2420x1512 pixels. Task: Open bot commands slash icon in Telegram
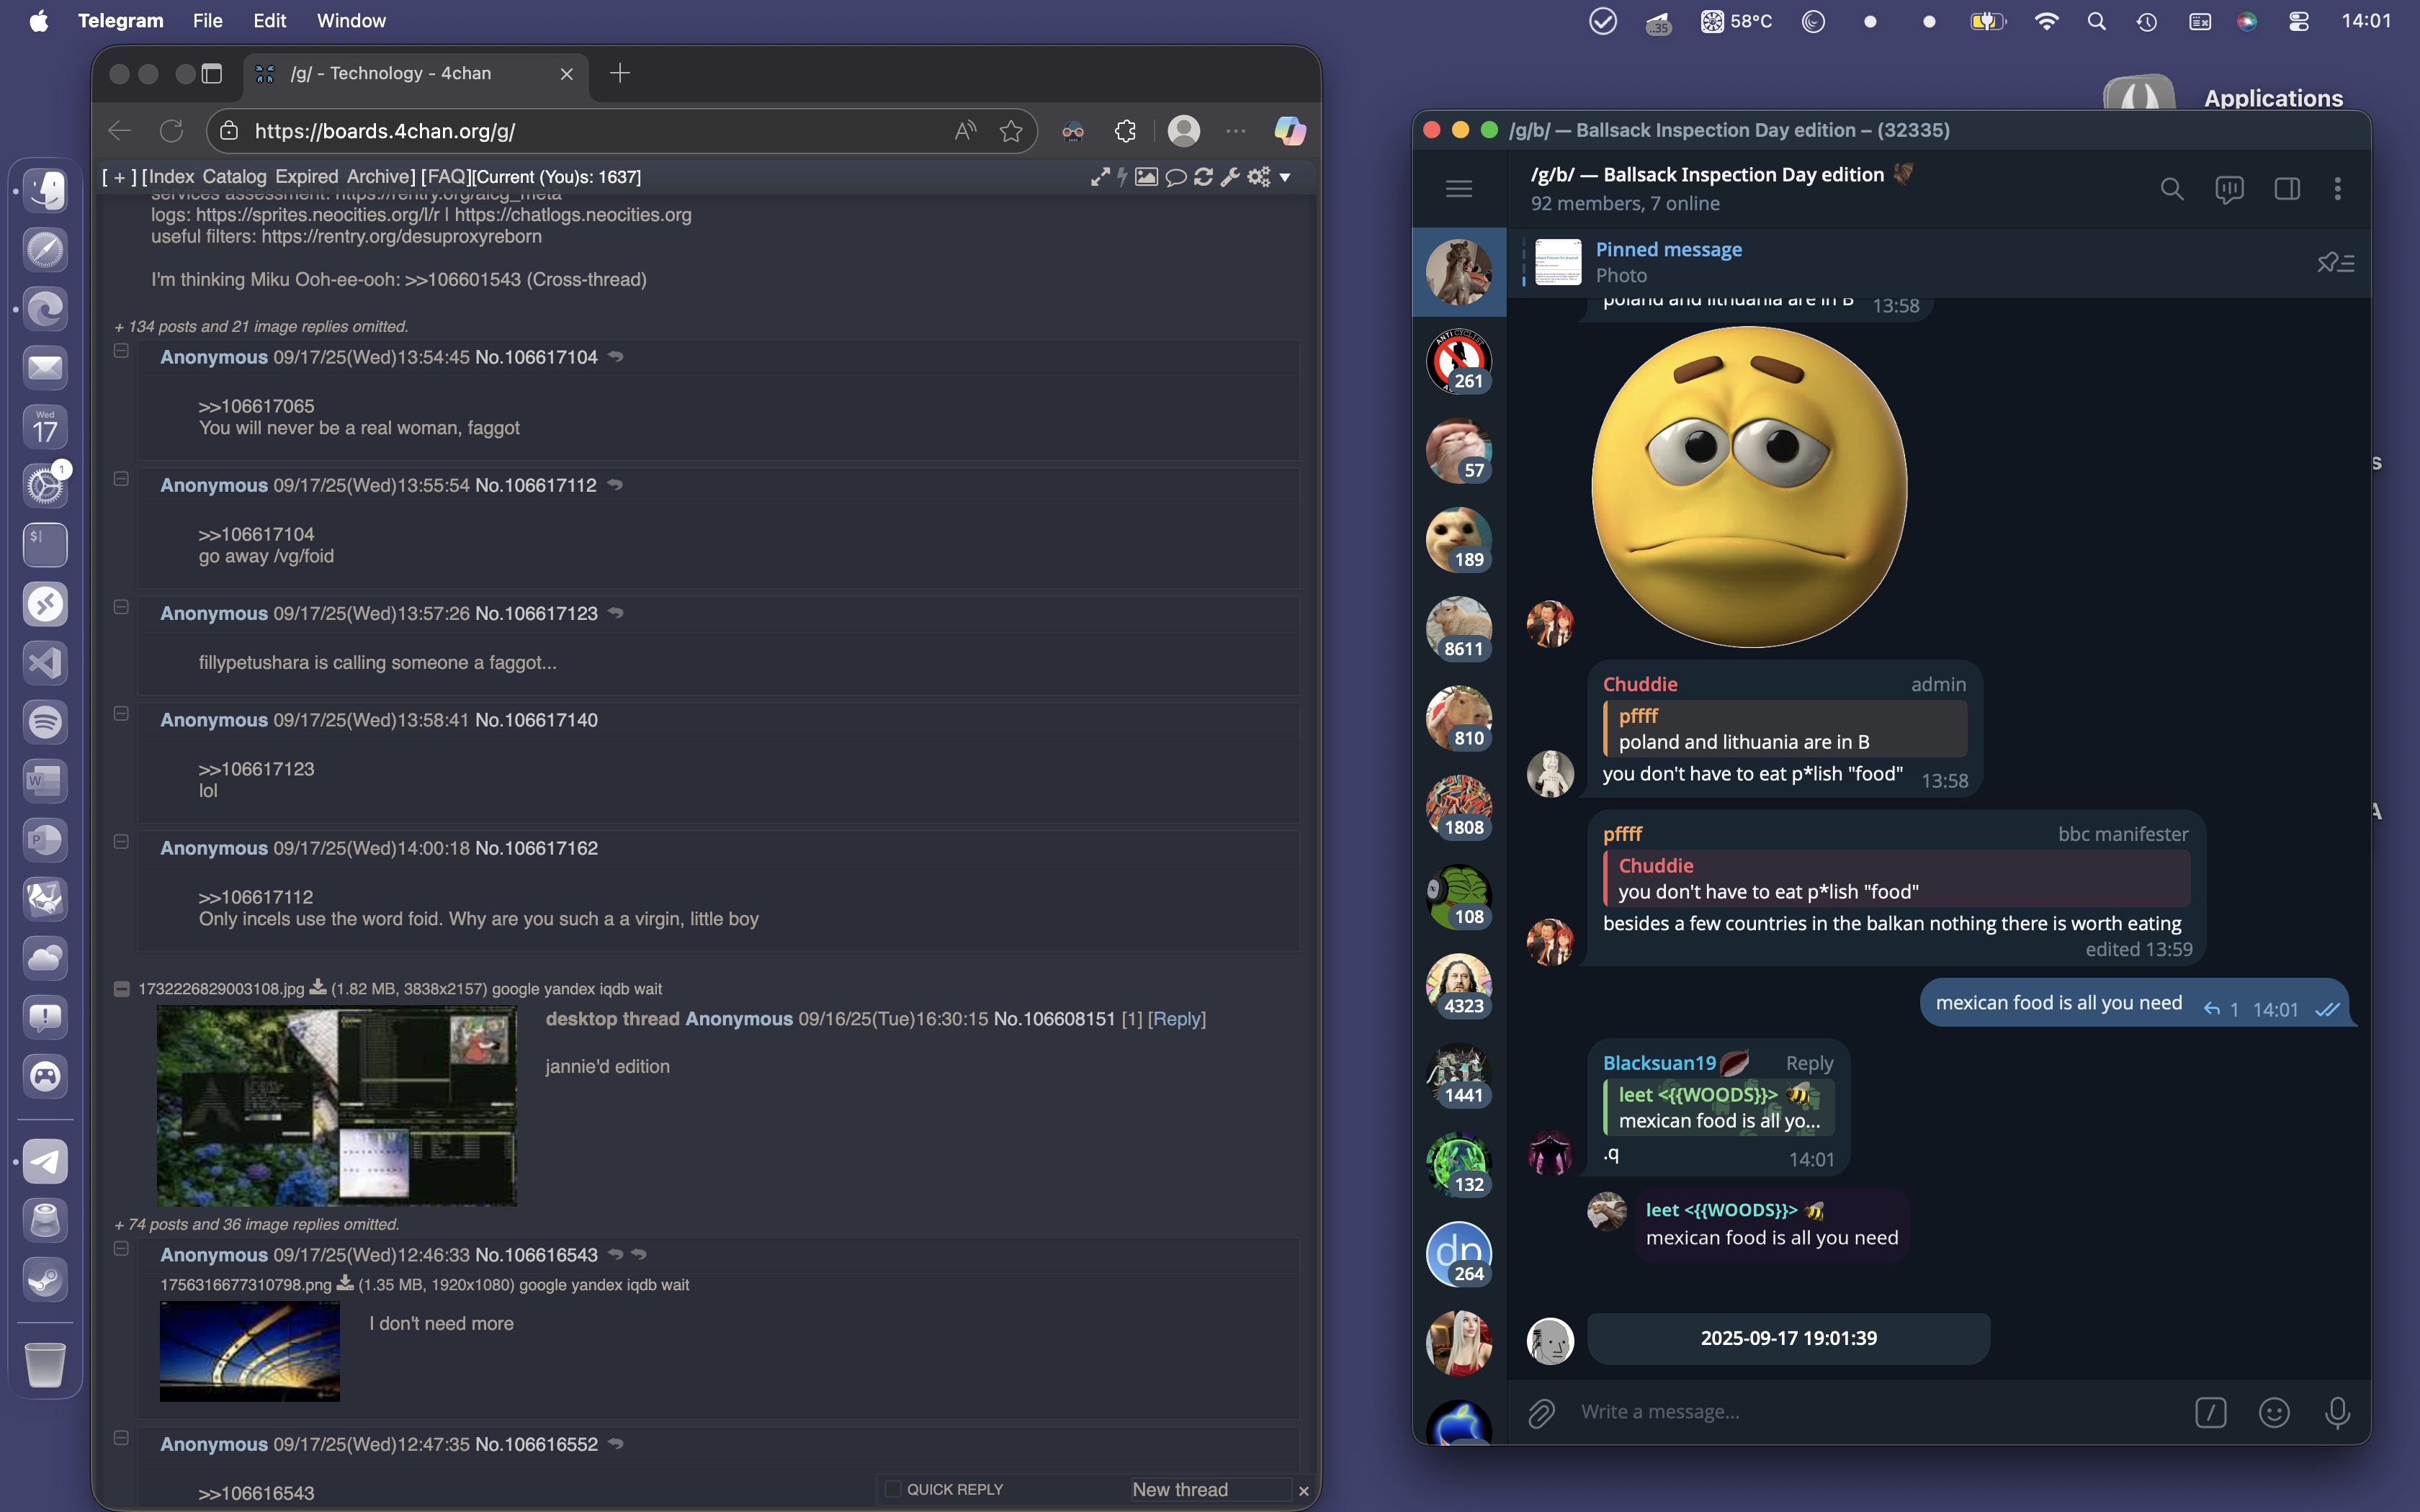click(2210, 1412)
